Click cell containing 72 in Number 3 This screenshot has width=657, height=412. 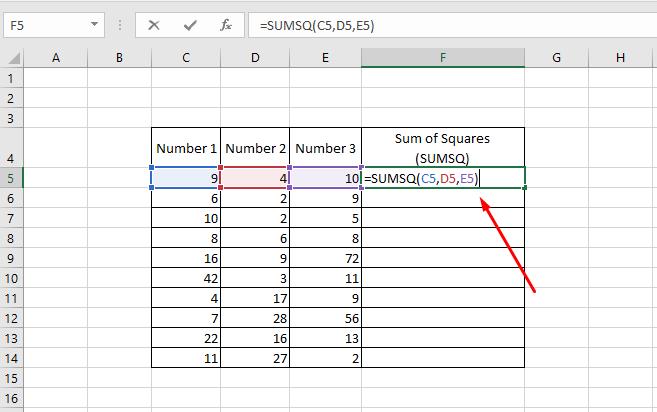pos(325,258)
